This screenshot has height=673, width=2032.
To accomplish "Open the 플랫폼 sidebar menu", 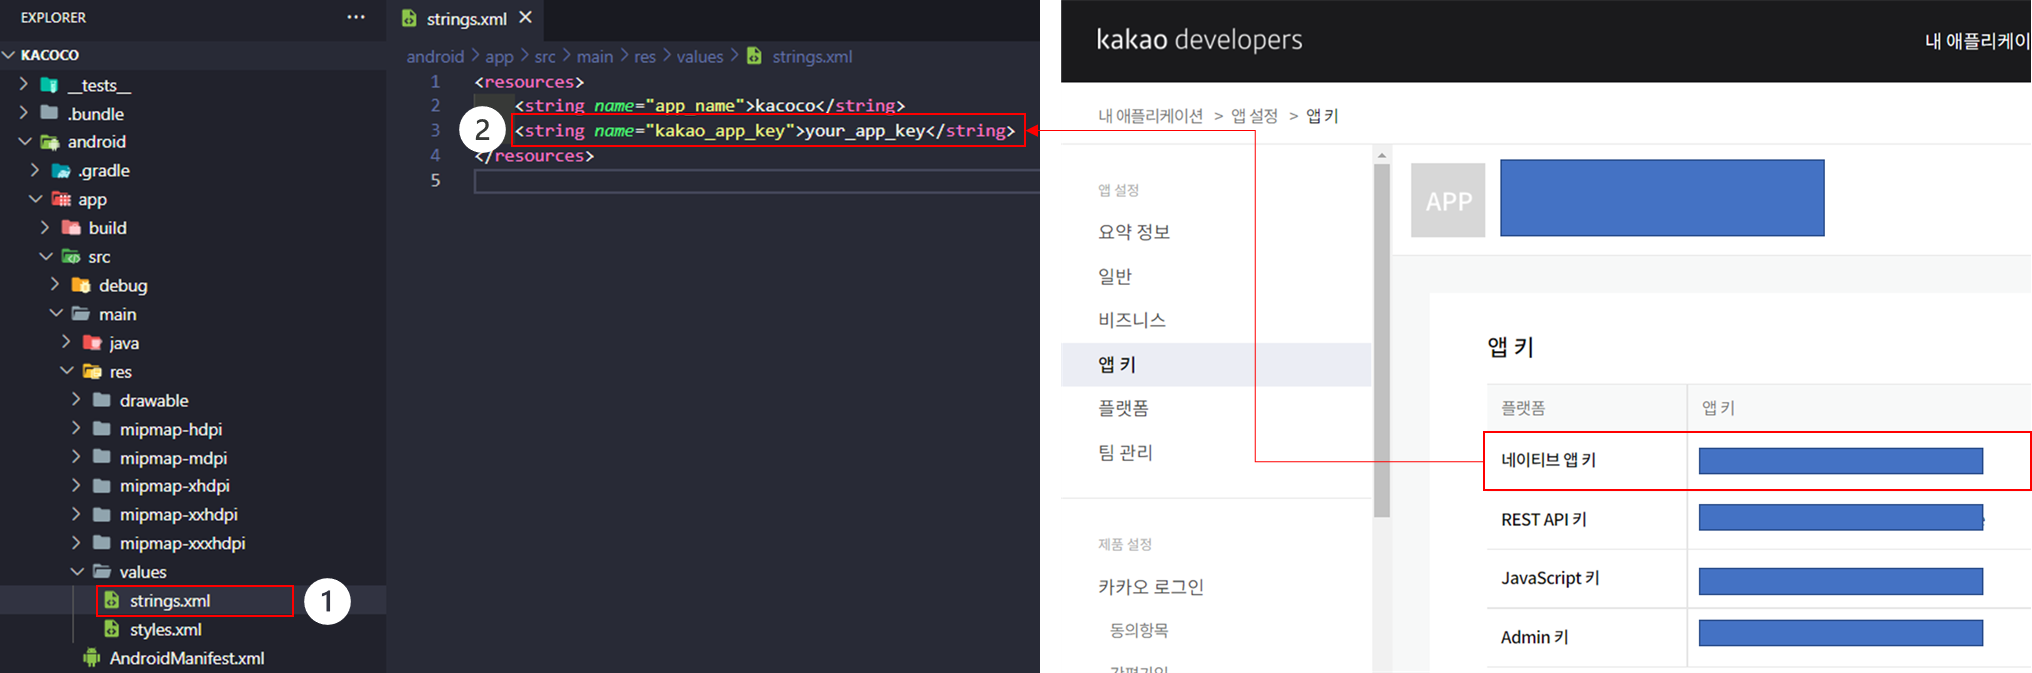I will pyautogui.click(x=1124, y=408).
